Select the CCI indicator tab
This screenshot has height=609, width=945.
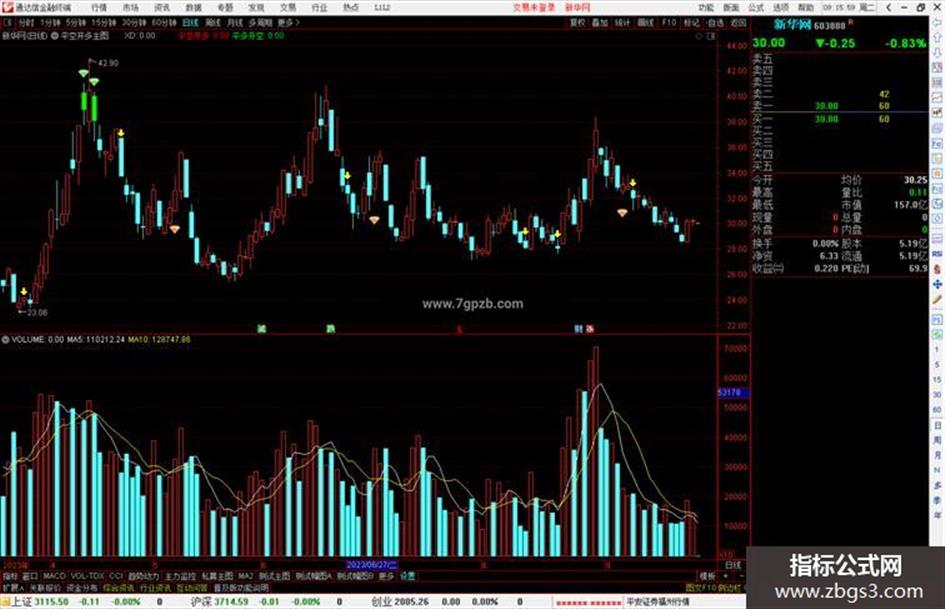[116, 576]
